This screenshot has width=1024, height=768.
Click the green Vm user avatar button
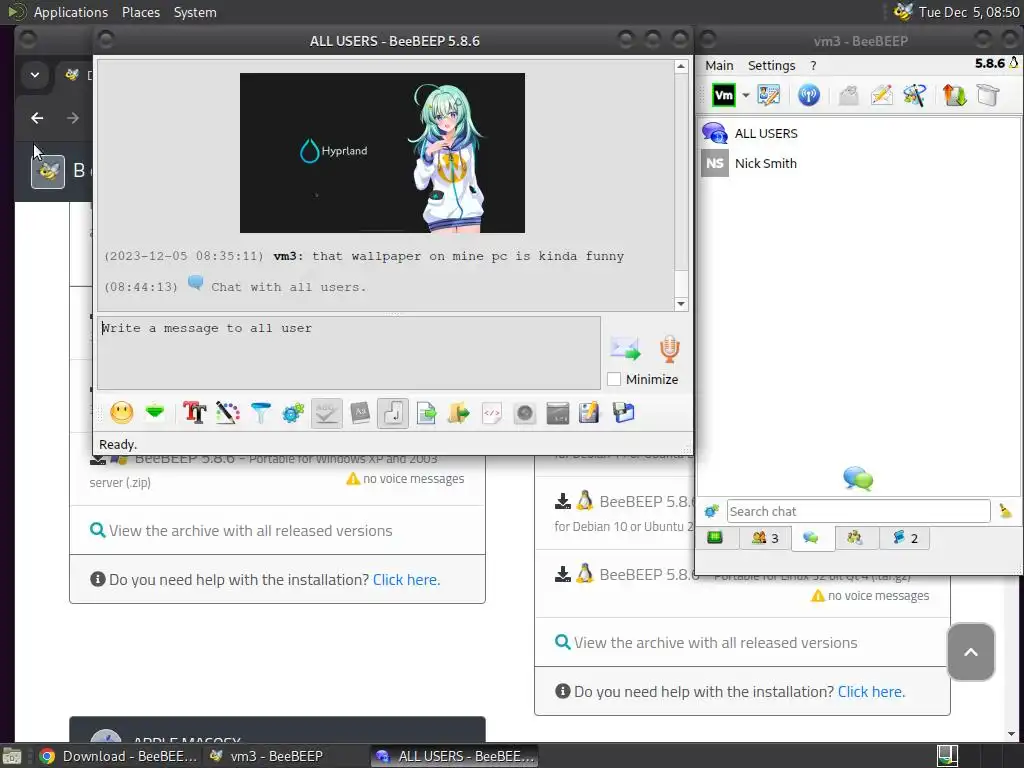(724, 95)
